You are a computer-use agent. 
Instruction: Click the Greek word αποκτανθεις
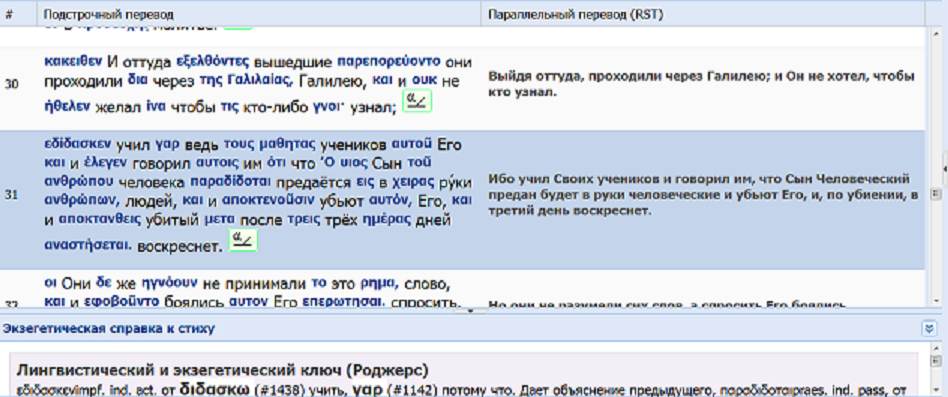pyautogui.click(x=99, y=219)
